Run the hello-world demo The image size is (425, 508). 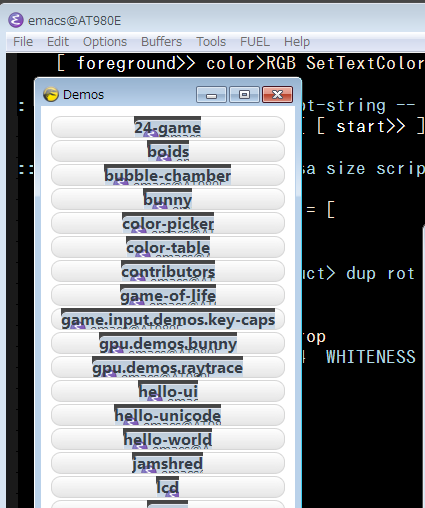168,439
